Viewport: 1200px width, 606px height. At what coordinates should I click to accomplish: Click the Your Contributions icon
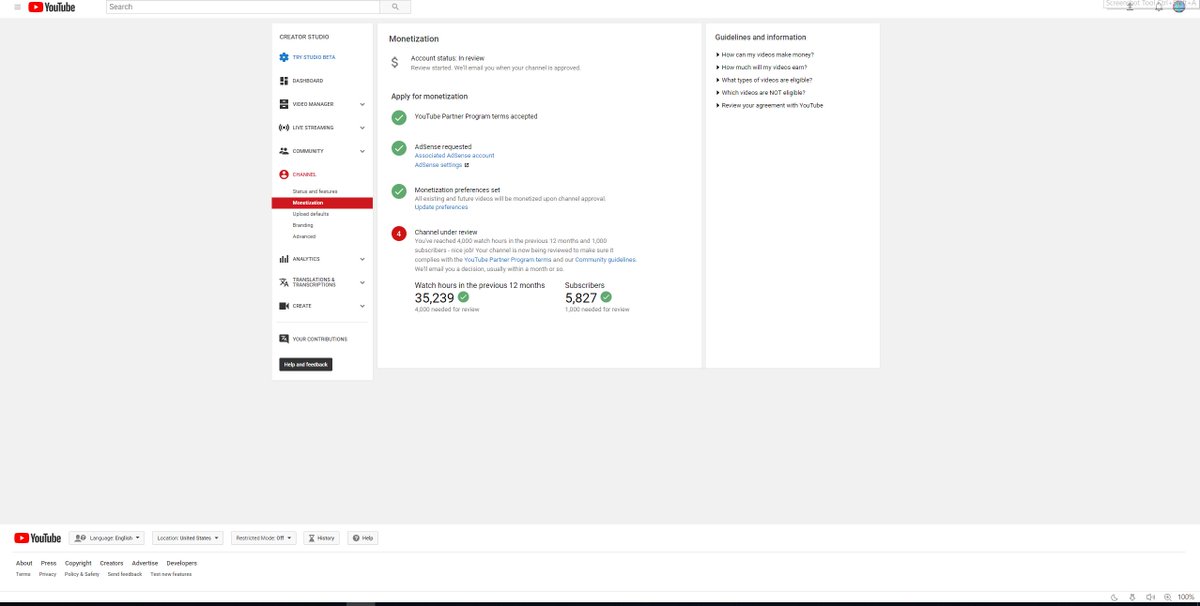[x=284, y=339]
